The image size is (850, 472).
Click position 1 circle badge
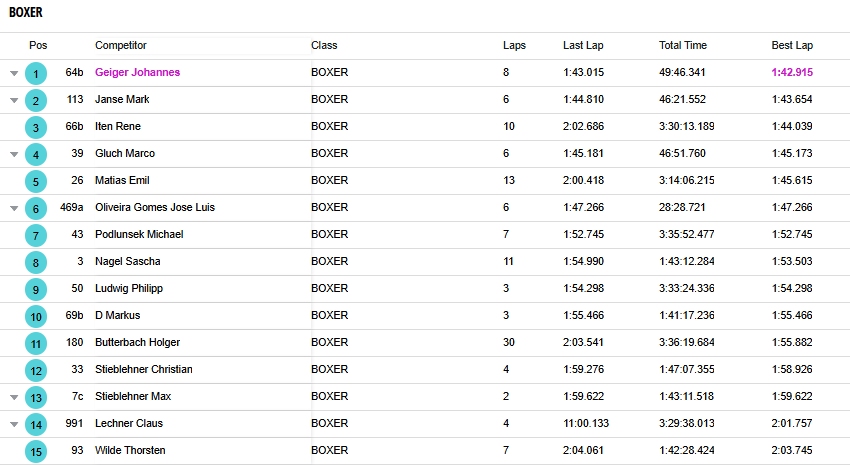(x=36, y=73)
